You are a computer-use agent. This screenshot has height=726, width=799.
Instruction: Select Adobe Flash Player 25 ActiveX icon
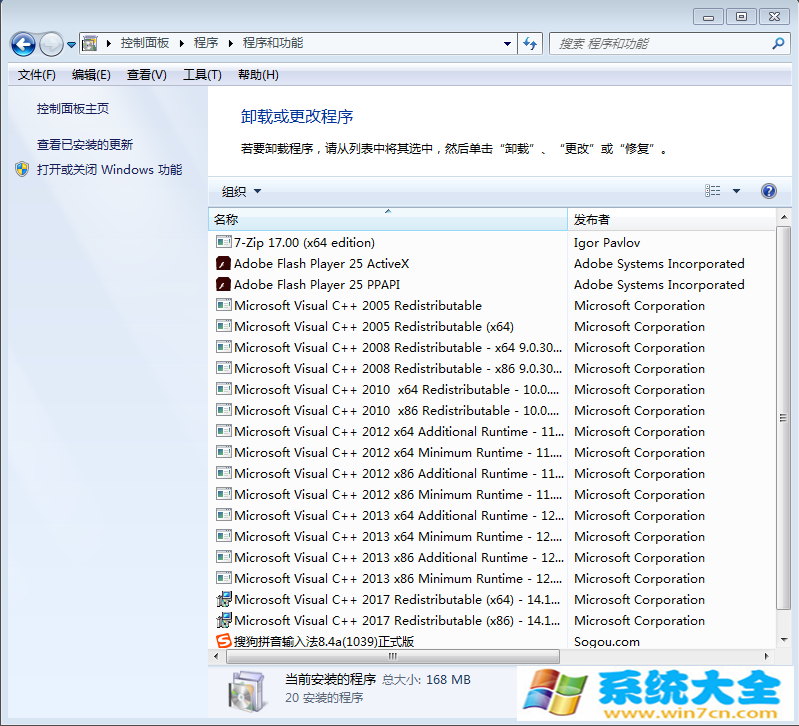(x=224, y=264)
